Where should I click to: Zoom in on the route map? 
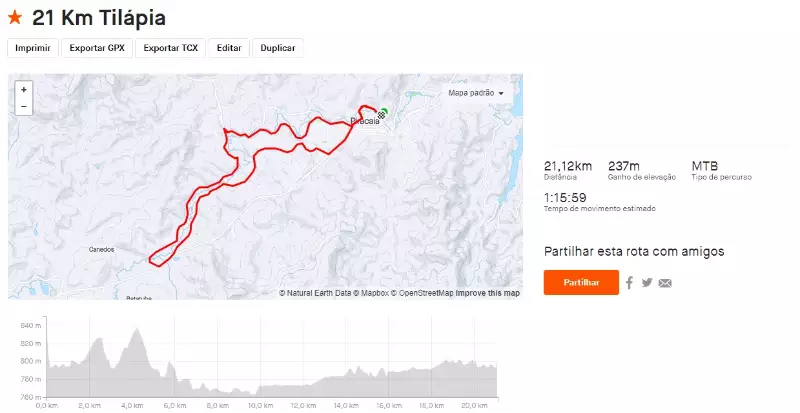click(24, 89)
